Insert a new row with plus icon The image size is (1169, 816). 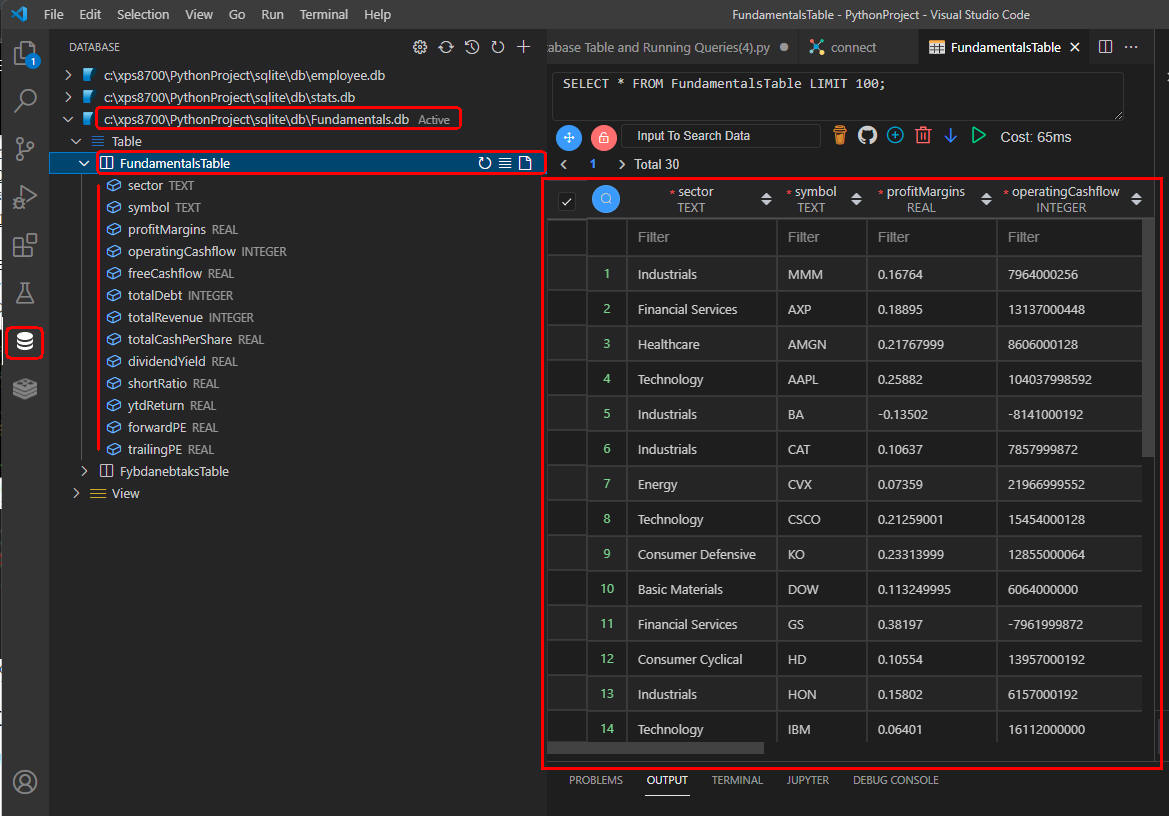point(895,136)
